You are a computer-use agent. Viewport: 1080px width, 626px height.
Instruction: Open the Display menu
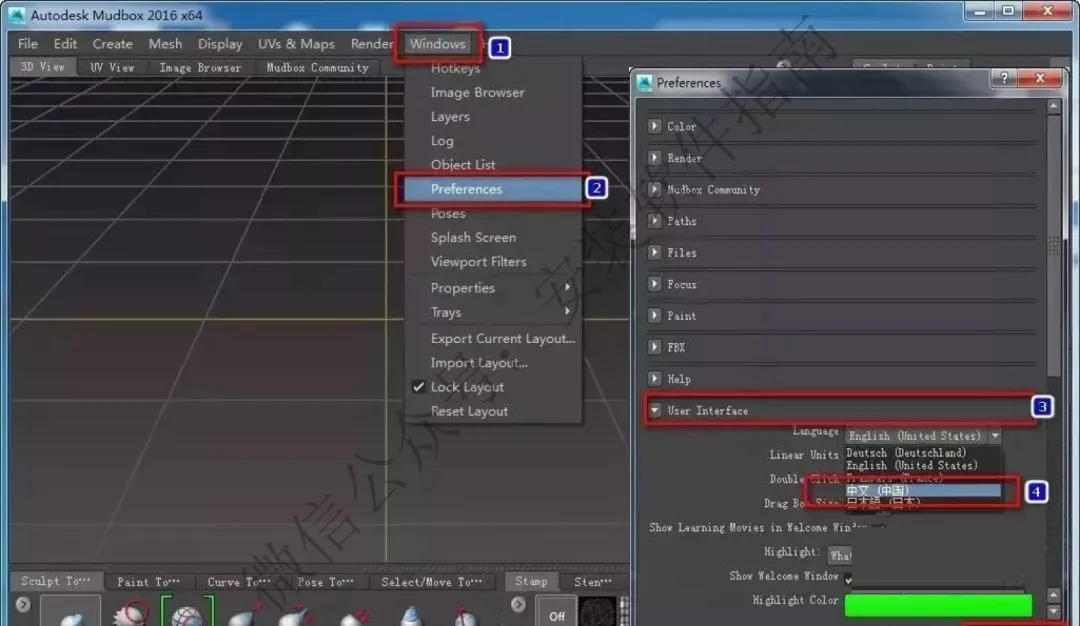pos(220,43)
